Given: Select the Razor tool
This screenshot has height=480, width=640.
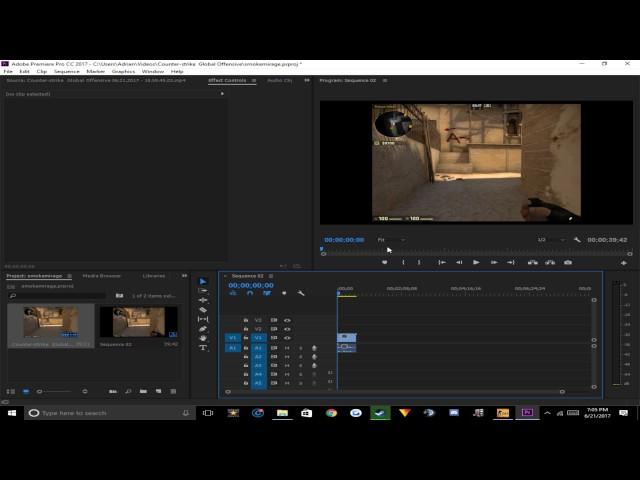Looking at the screenshot, I should pos(203,310).
